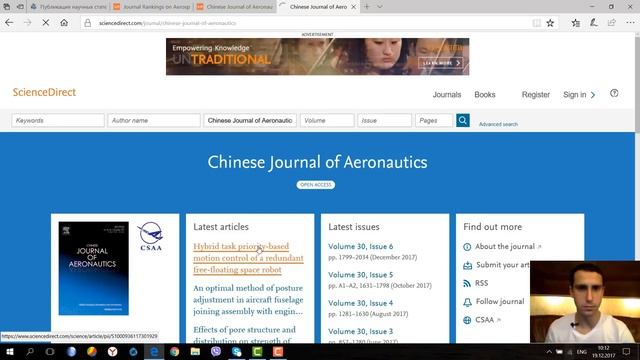
Task: Open the favorites hub icon
Action: pyautogui.click(x=576, y=23)
